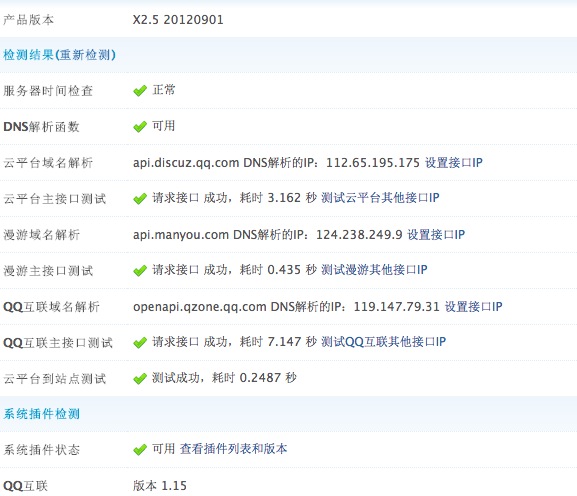This screenshot has height=496, width=577.
Task: Click the 耗时 3.162 秒 result text
Action: 278,198
